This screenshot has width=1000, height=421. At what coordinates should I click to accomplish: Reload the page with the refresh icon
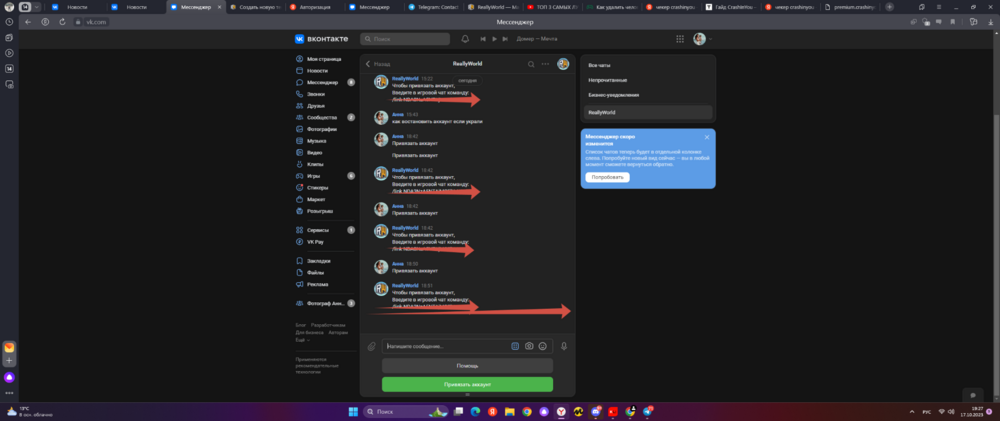(x=62, y=22)
